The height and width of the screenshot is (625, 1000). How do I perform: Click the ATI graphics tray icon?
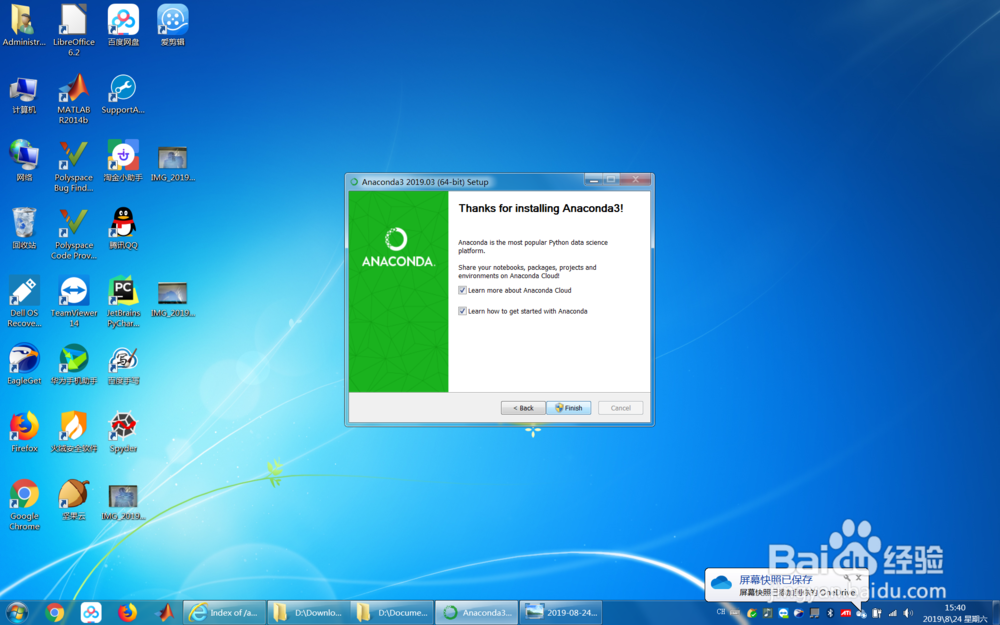[846, 613]
